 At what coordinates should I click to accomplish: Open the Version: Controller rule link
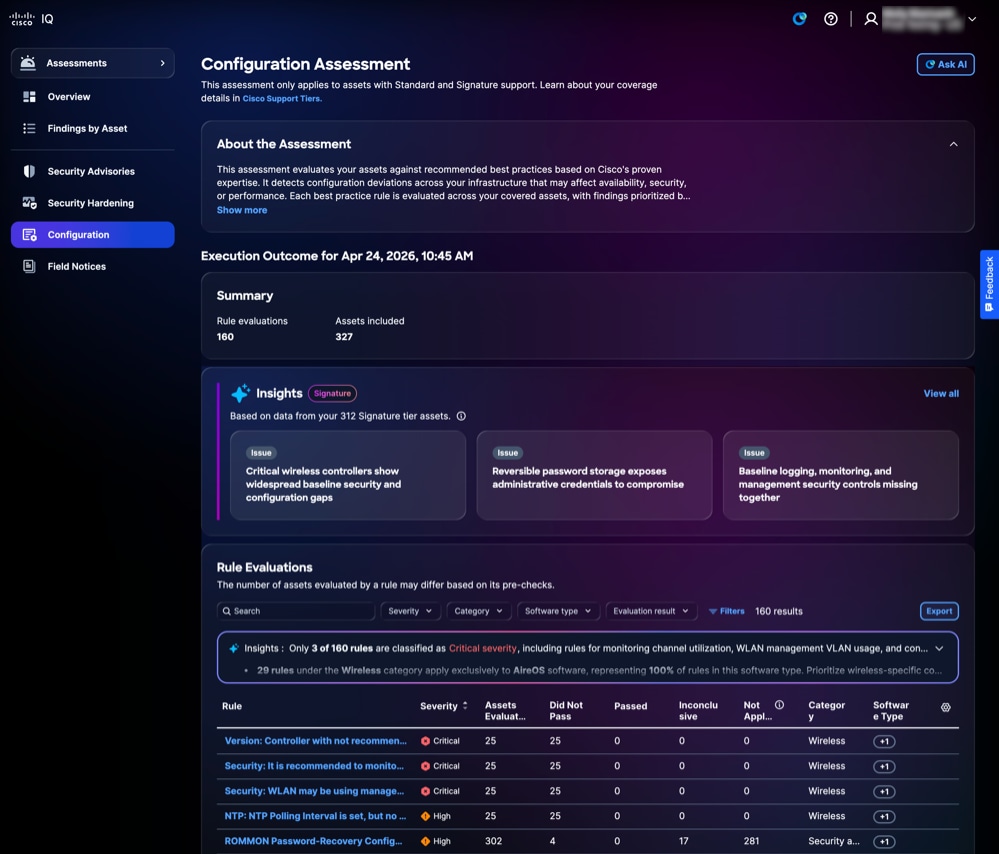coord(315,741)
